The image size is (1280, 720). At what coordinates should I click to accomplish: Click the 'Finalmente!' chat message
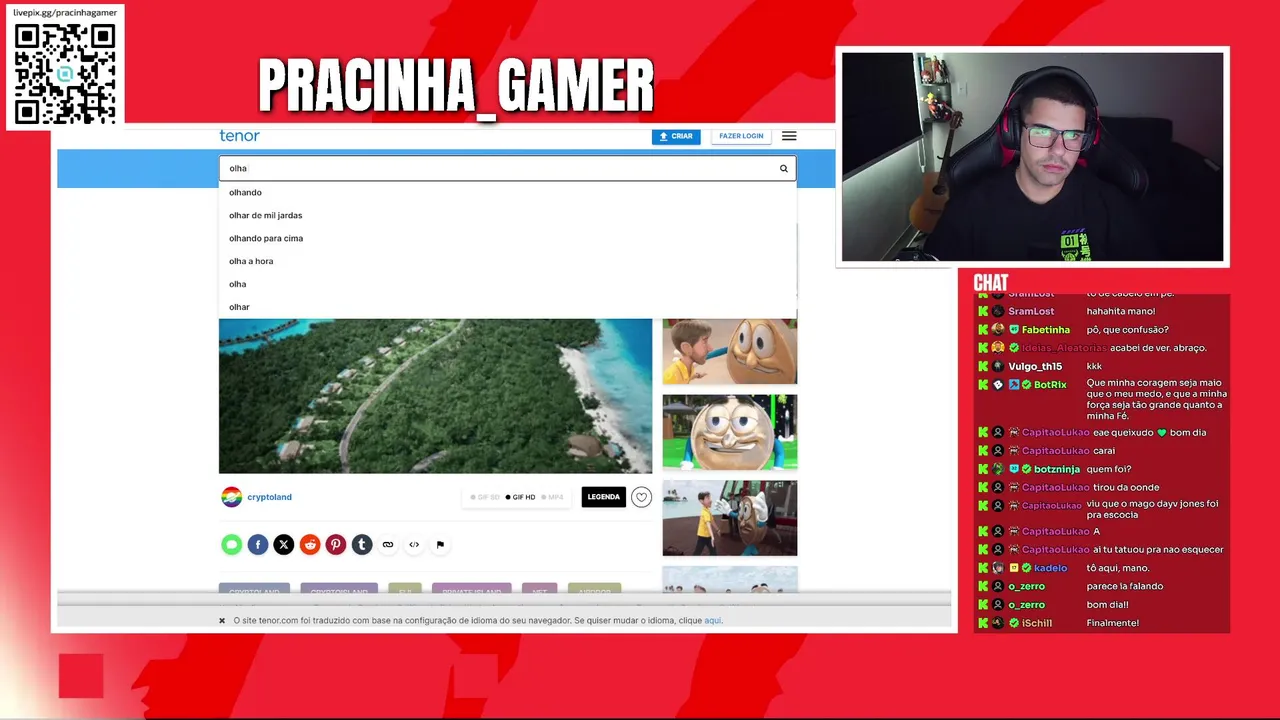[1113, 623]
